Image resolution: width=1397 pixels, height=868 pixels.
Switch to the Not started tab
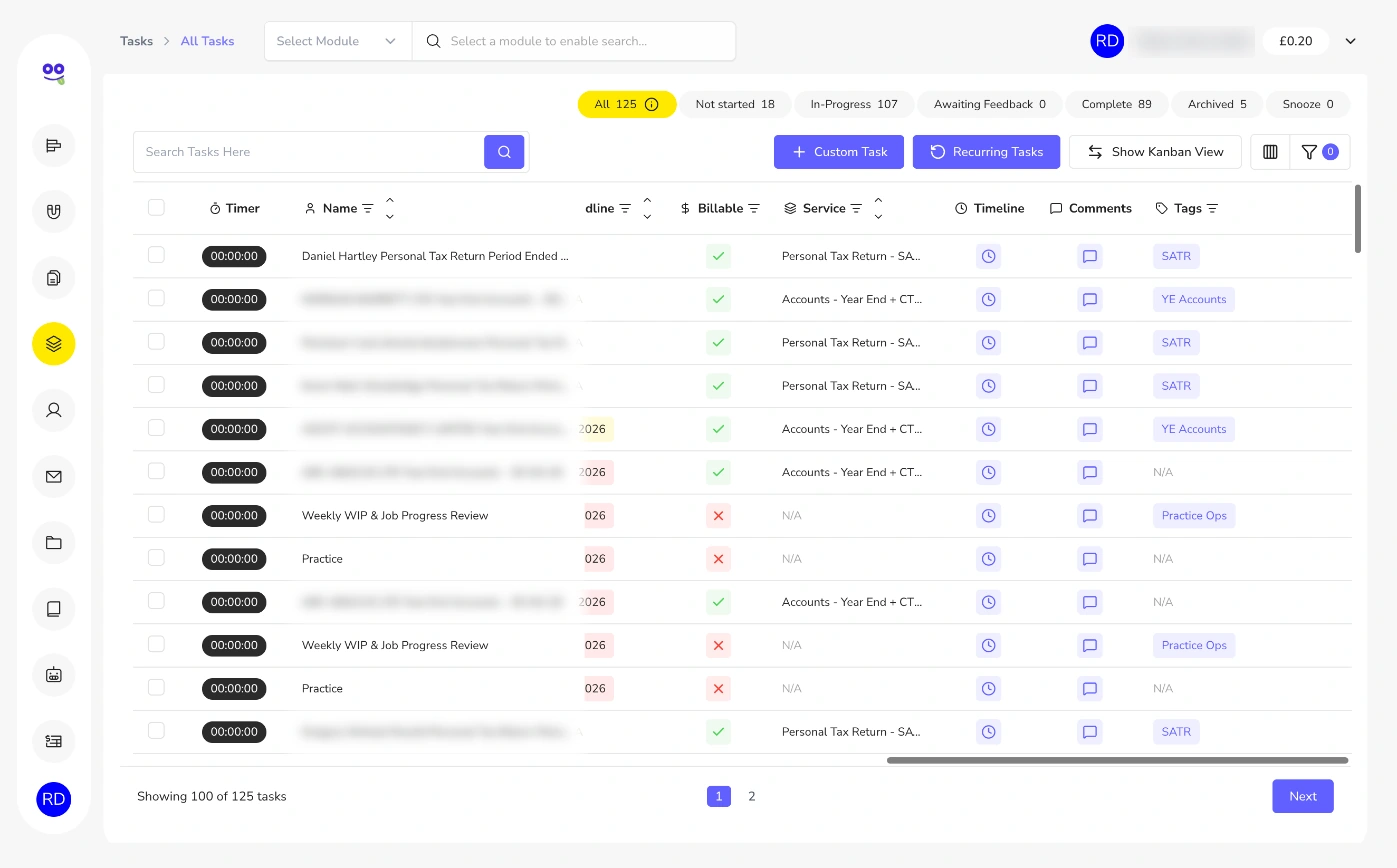735,104
